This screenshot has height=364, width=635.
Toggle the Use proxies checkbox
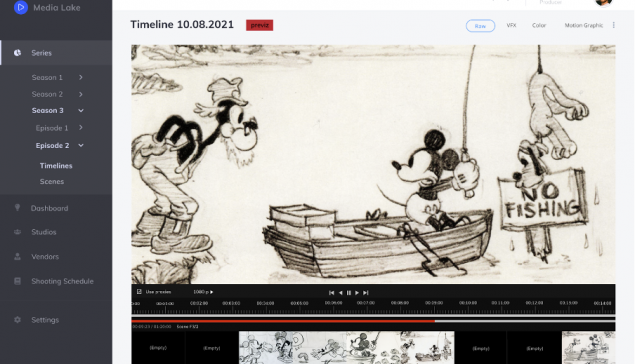[139, 292]
